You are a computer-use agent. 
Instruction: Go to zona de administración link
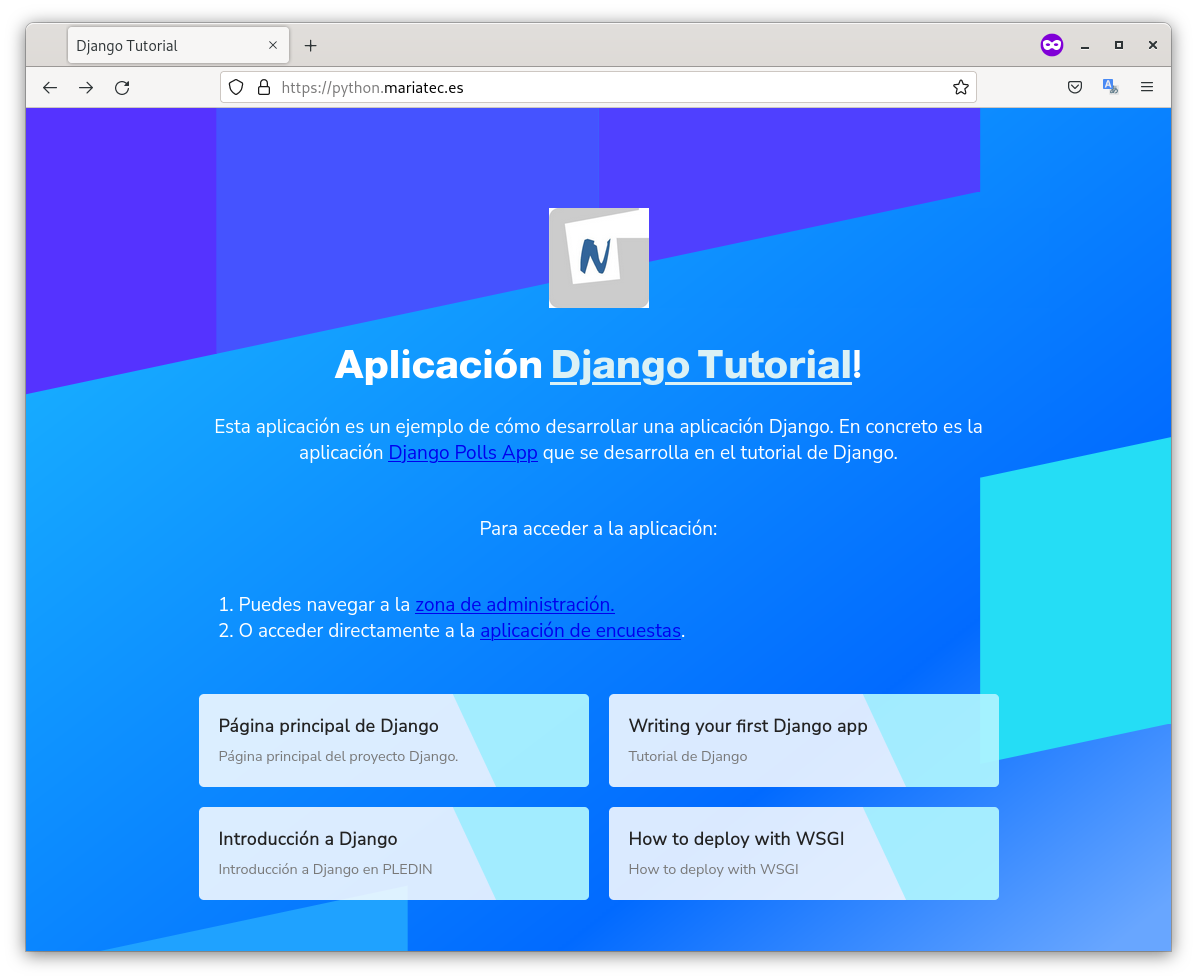coord(514,604)
